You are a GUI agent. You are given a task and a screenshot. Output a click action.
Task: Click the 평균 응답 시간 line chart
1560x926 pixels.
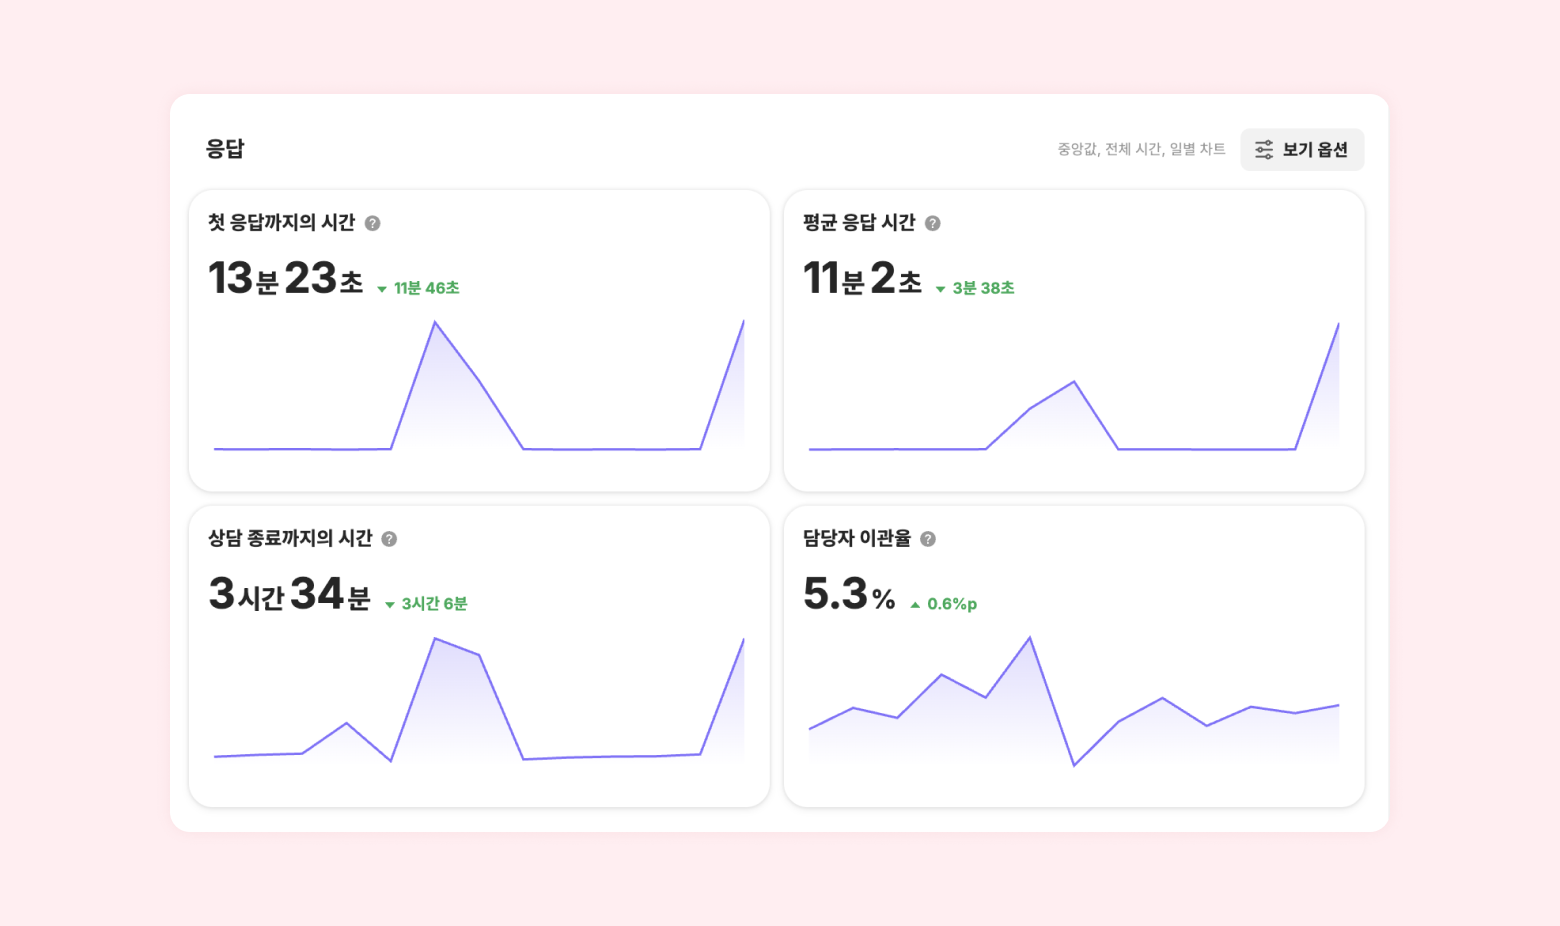1074,386
